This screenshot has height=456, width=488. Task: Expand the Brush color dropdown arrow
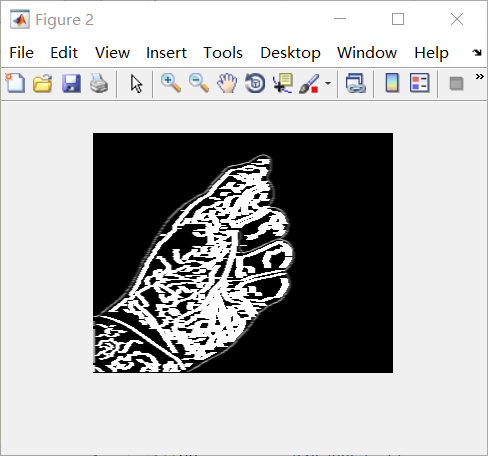click(328, 83)
